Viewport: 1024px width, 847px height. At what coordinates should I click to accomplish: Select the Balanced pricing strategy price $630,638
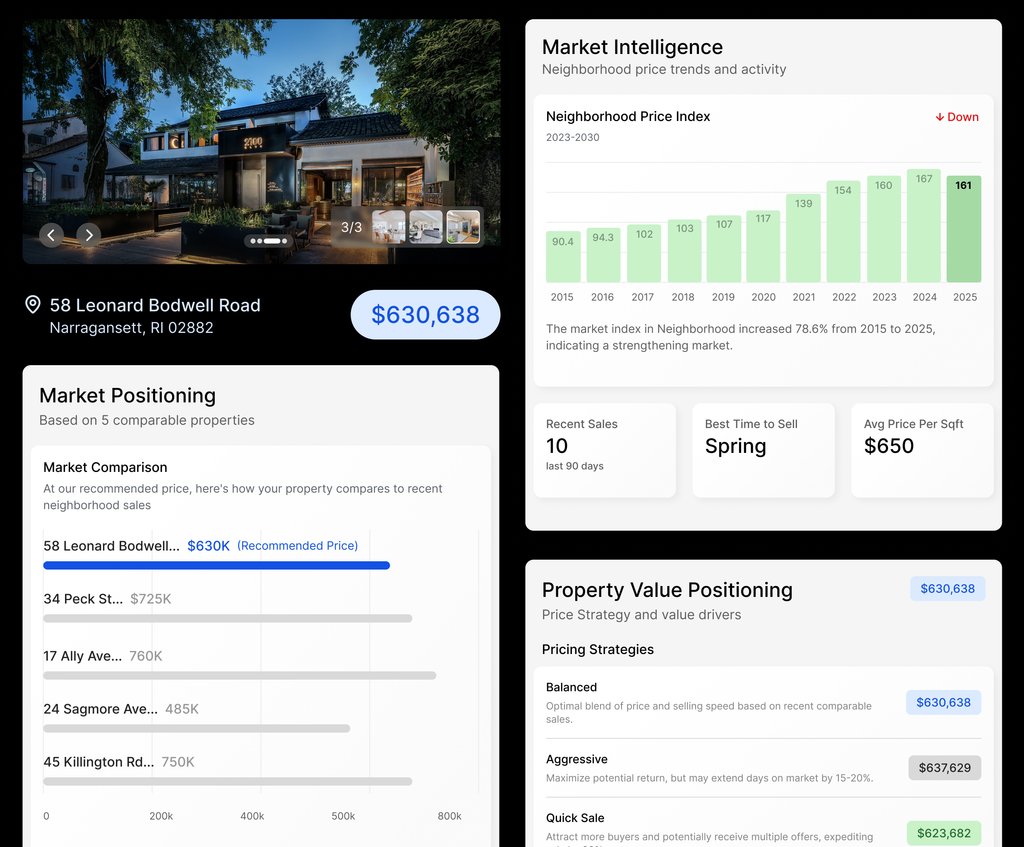click(x=943, y=702)
